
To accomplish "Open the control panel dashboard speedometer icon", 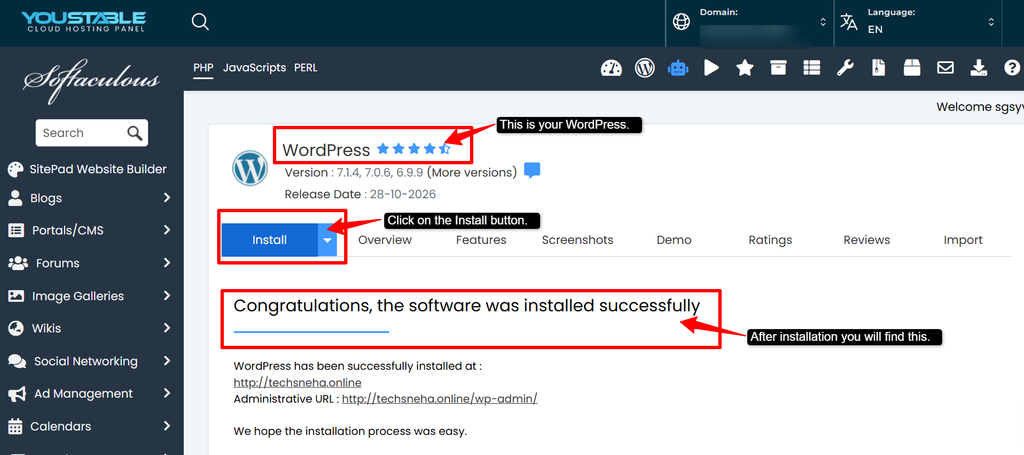I will click(611, 68).
